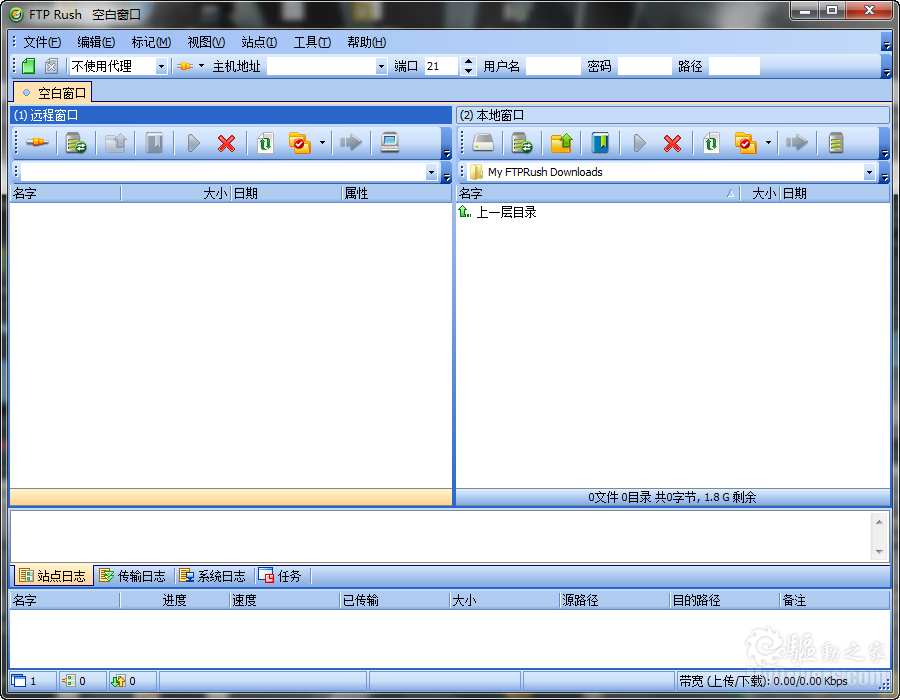Screen dimensions: 900x700
Task: Click local pane red X delete icon
Action: click(x=673, y=142)
